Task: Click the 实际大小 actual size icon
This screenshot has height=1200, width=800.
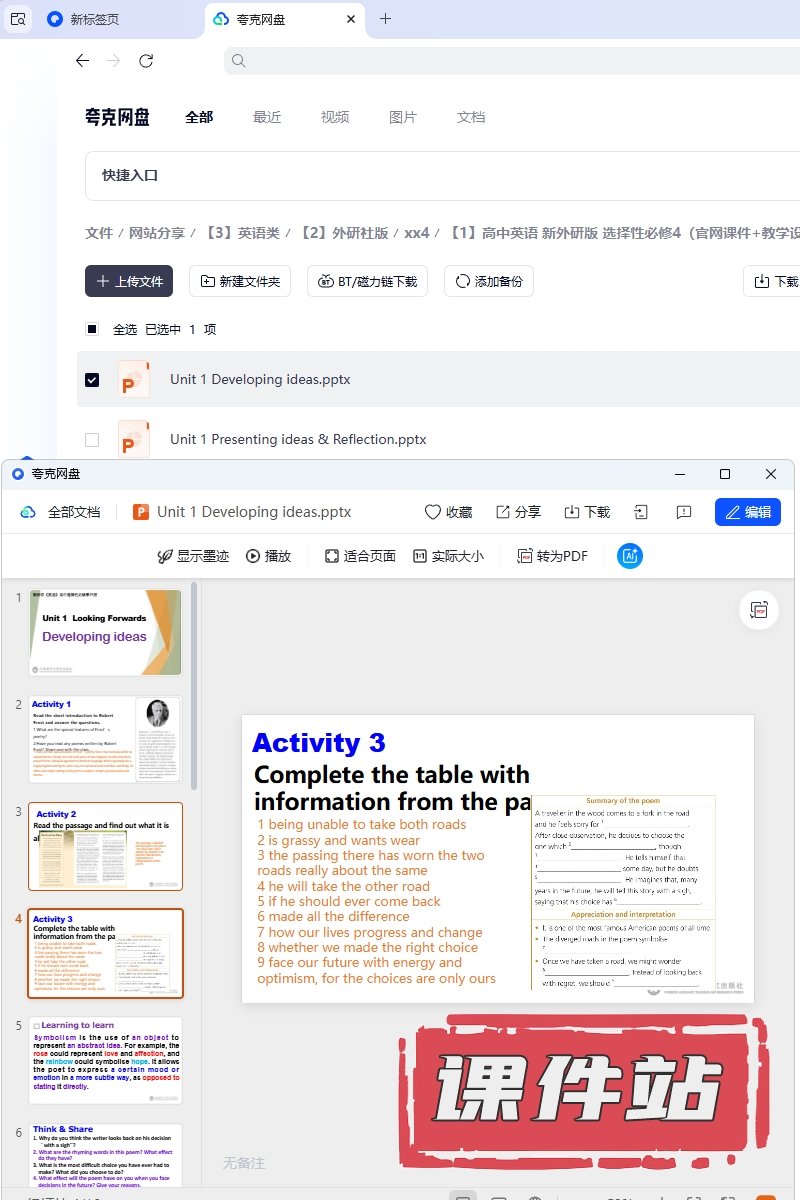Action: point(420,556)
